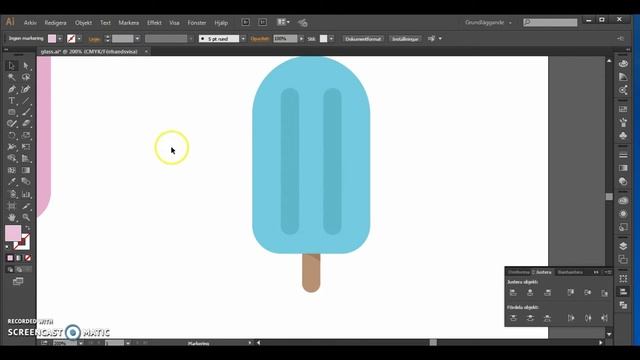Open the Stil style dropdown arrow

(x=331, y=39)
